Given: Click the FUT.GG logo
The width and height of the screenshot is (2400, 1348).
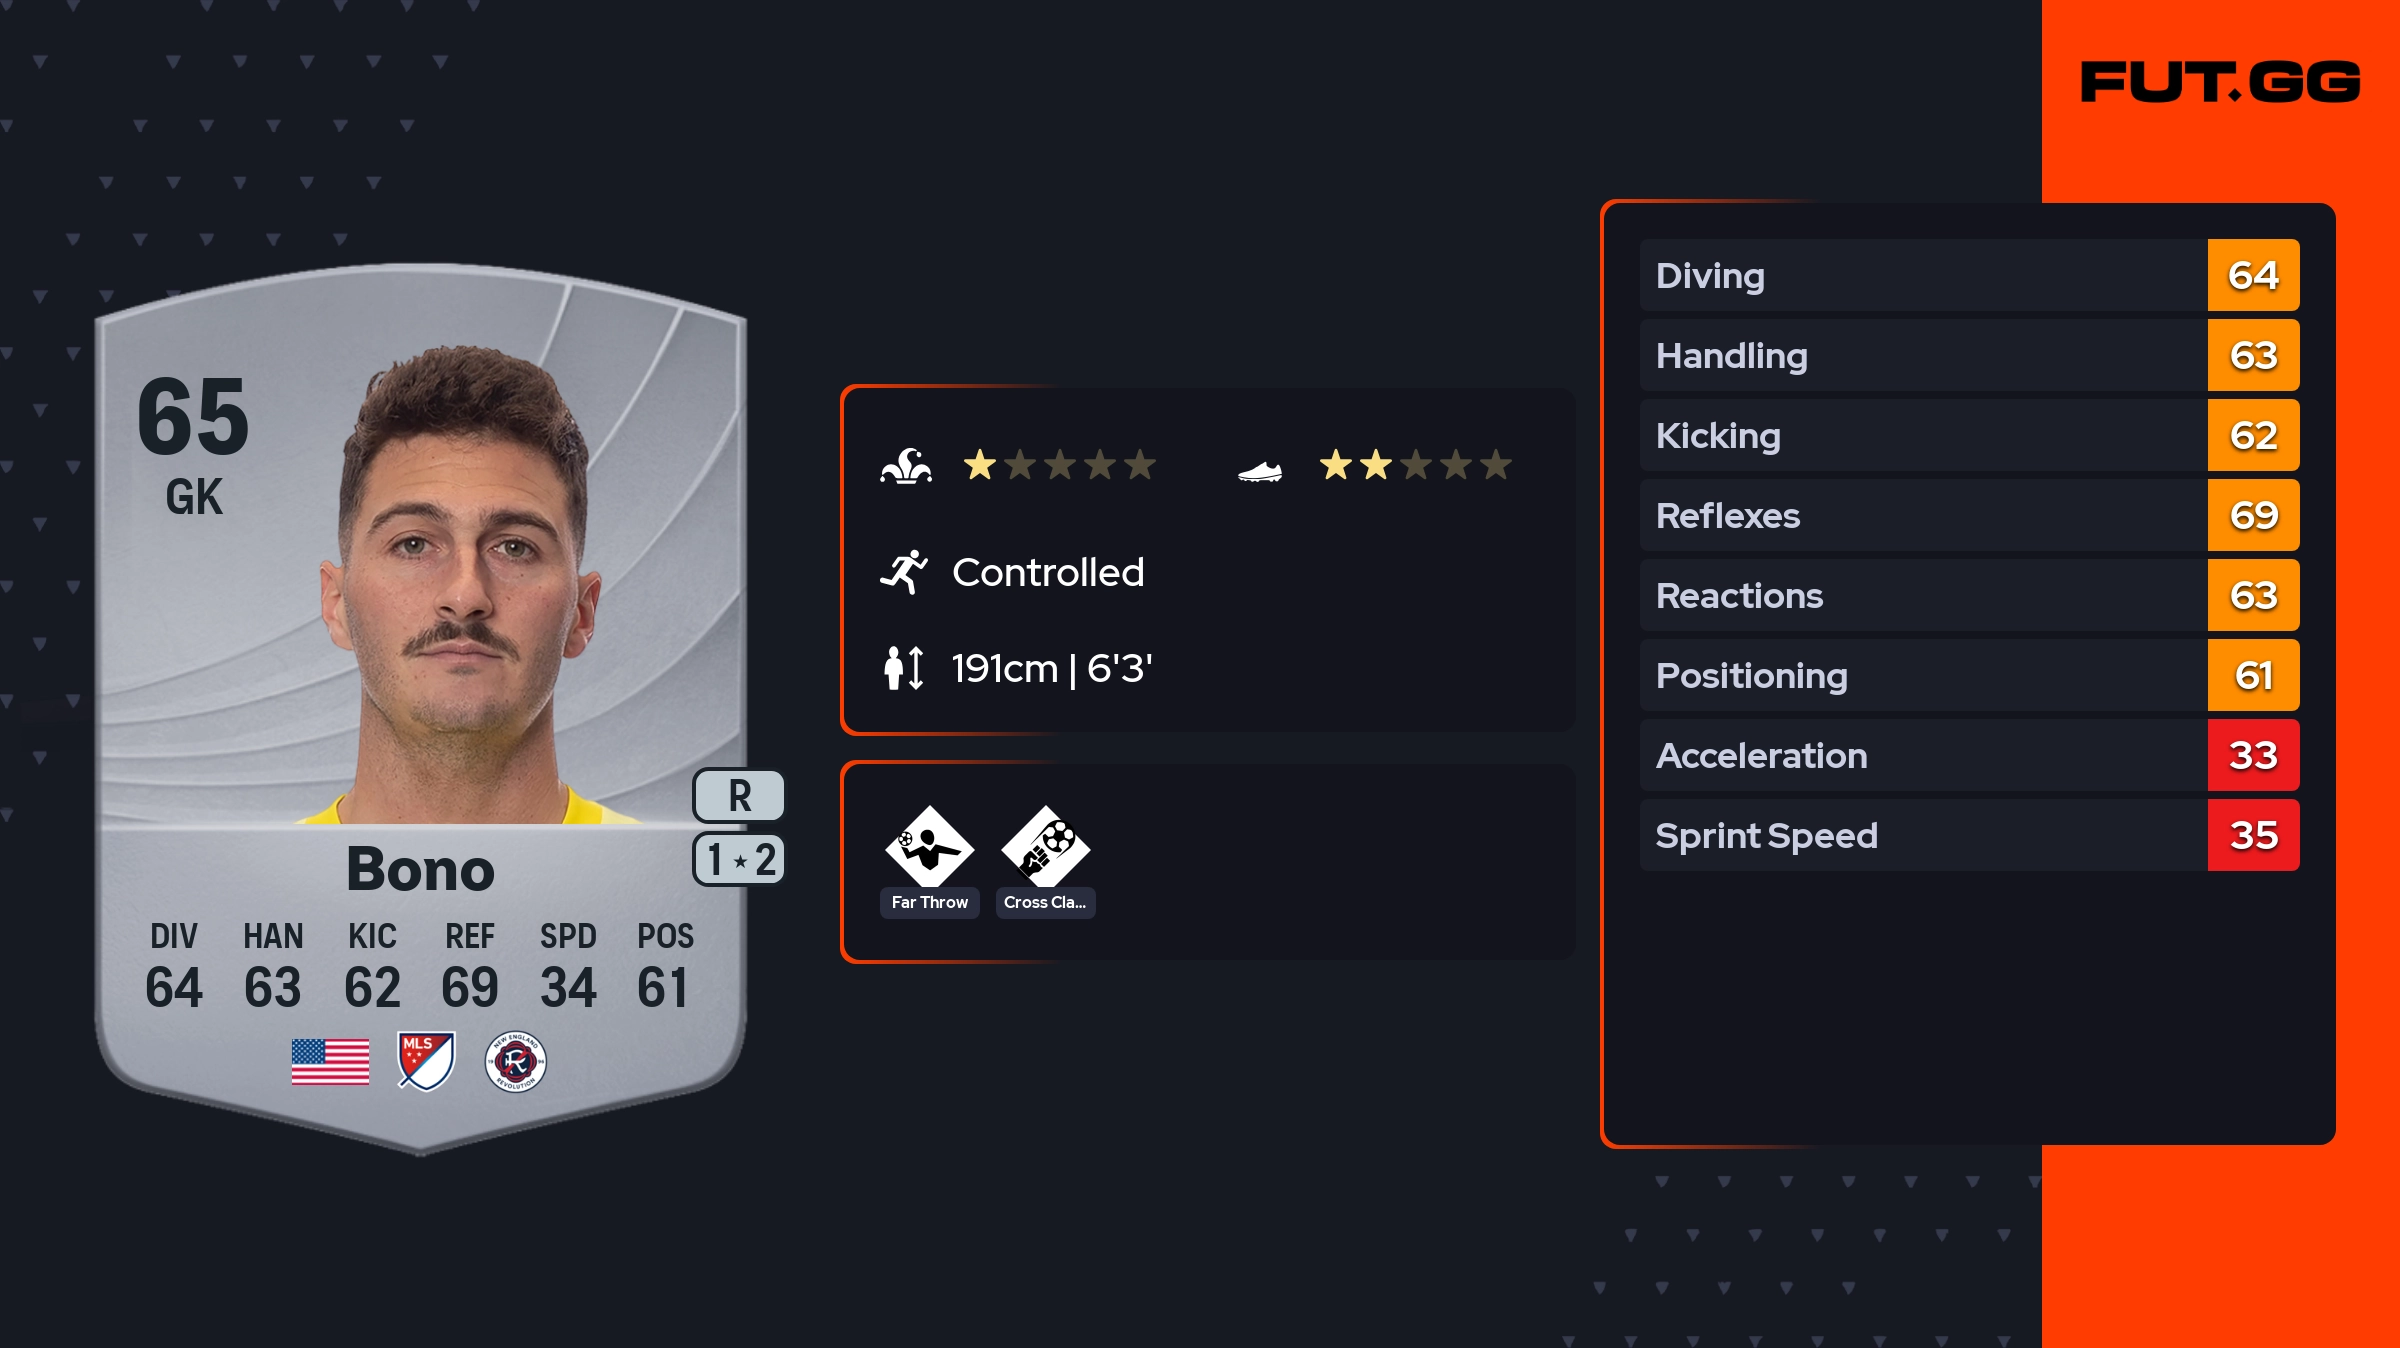Looking at the screenshot, I should 2220,82.
